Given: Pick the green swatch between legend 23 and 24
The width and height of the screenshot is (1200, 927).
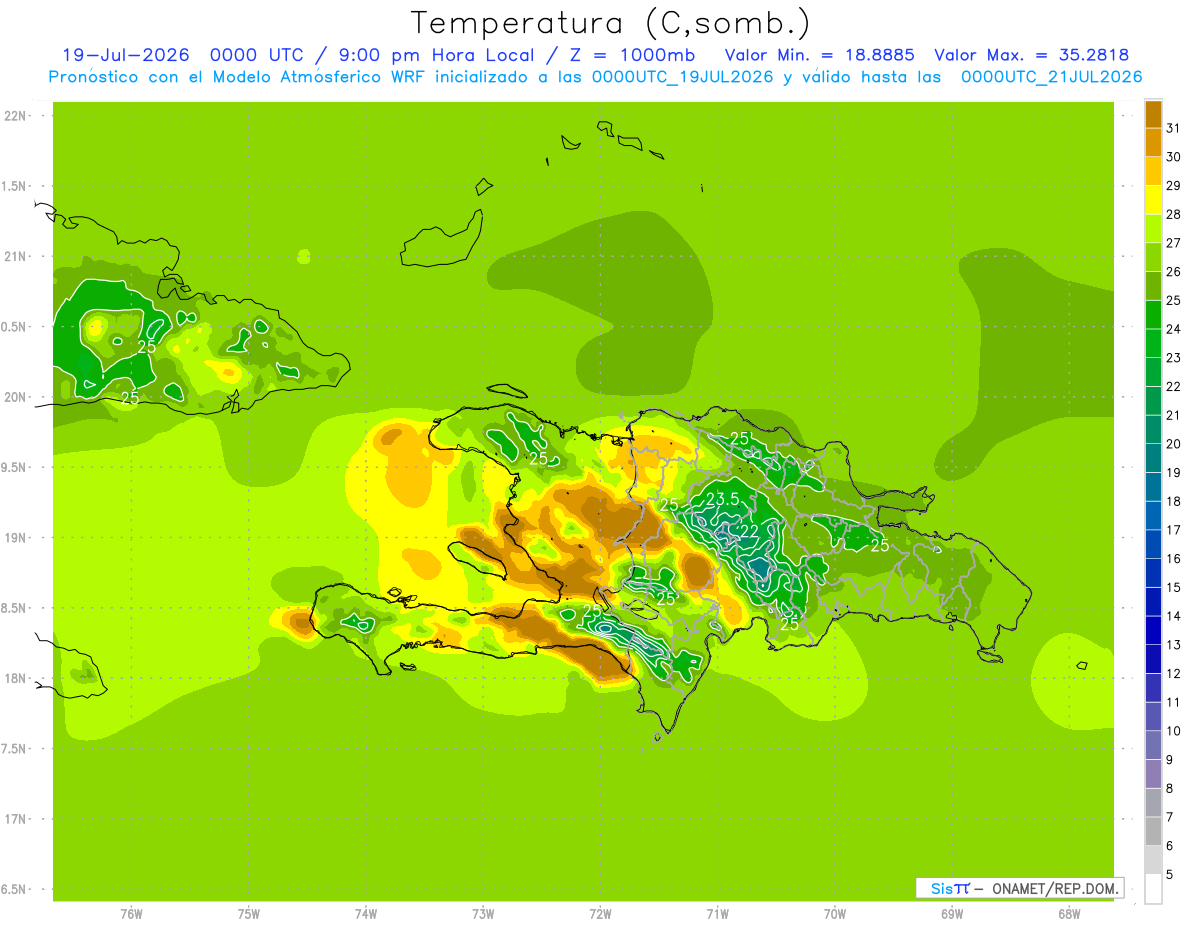Looking at the screenshot, I should tap(1153, 344).
